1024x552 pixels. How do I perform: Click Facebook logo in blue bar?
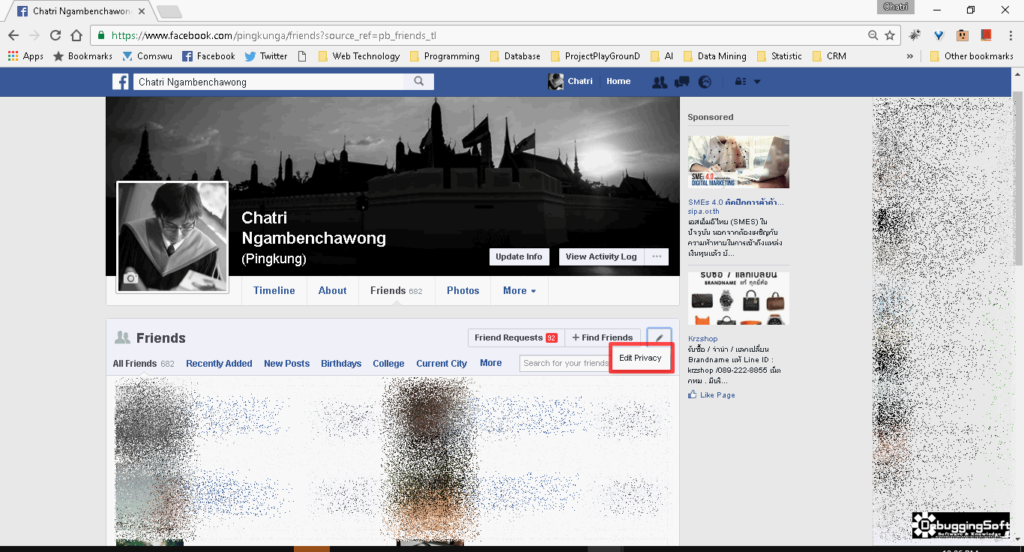pyautogui.click(x=120, y=82)
